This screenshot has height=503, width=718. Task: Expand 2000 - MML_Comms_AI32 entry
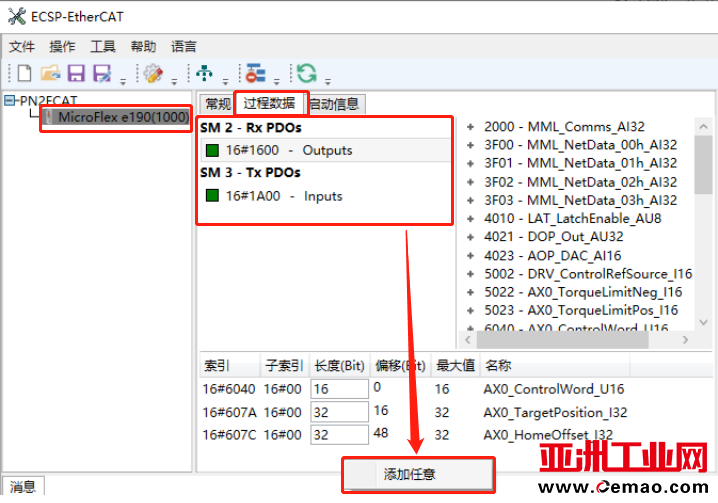(470, 127)
